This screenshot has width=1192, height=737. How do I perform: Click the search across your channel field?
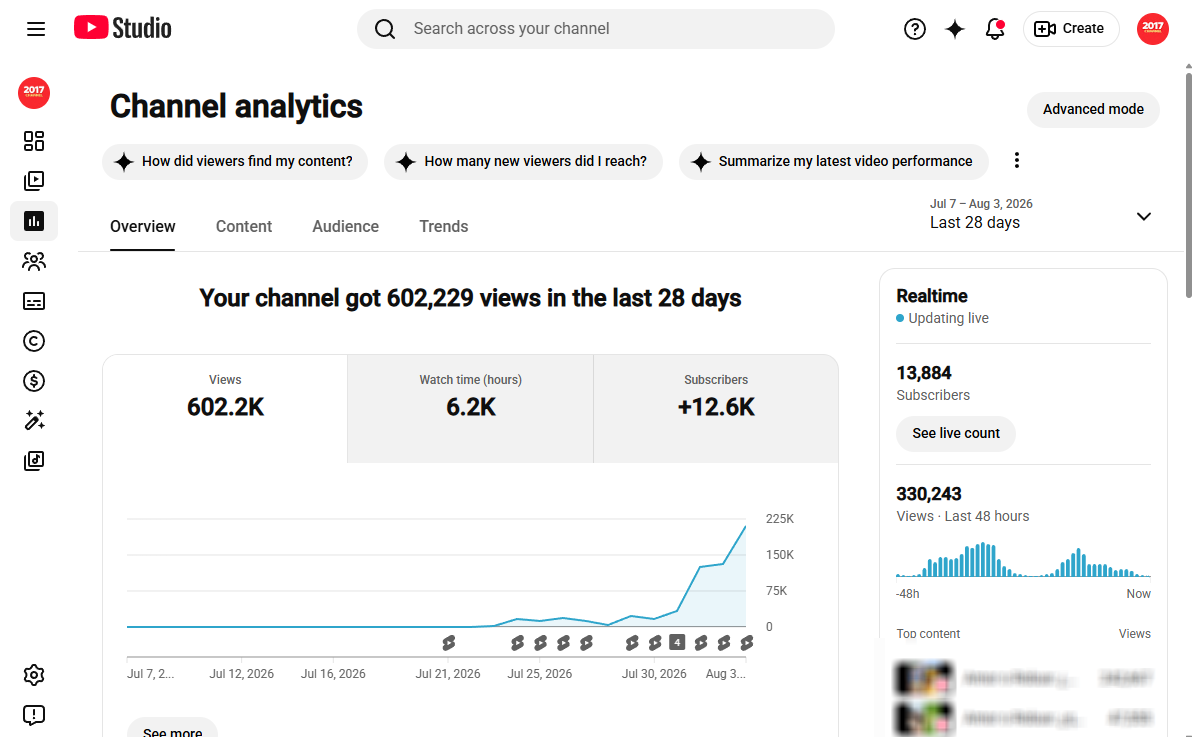(596, 29)
